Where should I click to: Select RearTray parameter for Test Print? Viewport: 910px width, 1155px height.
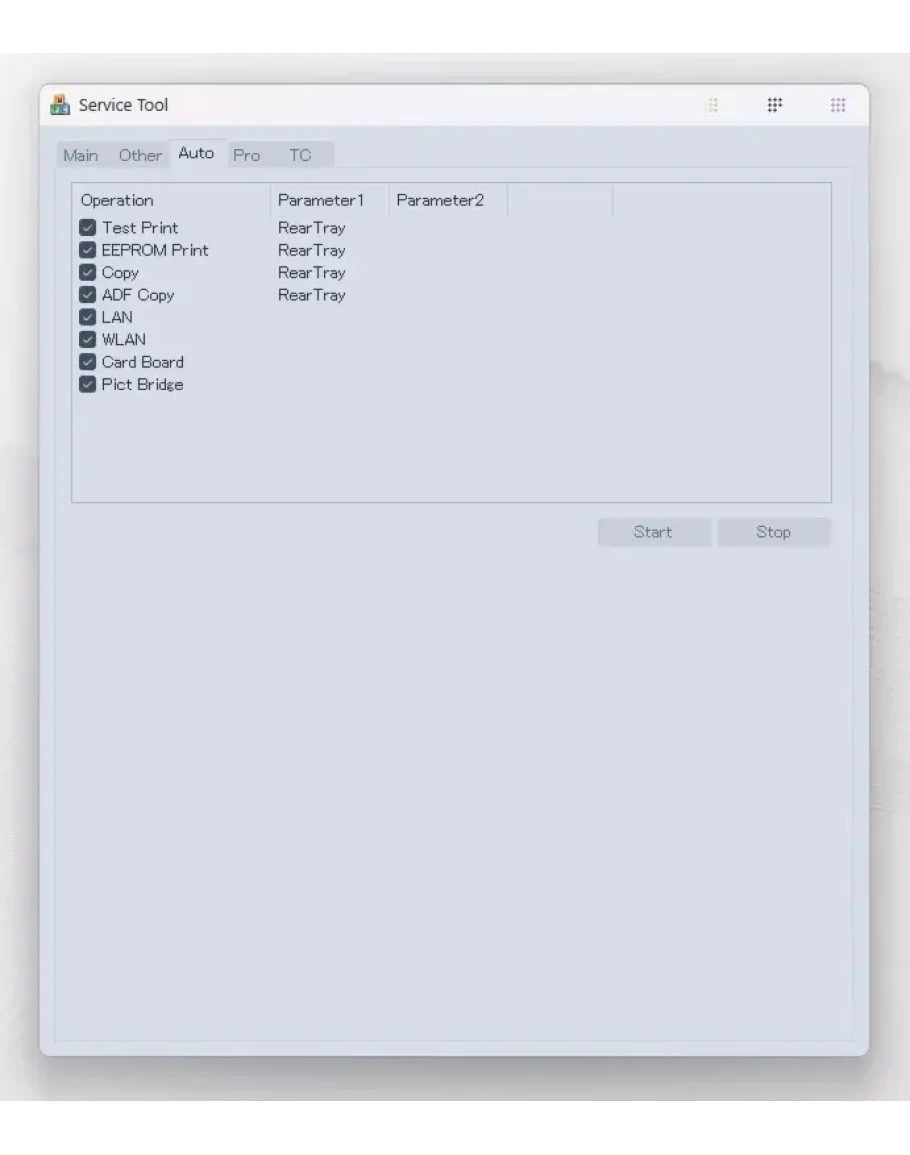(x=311, y=228)
